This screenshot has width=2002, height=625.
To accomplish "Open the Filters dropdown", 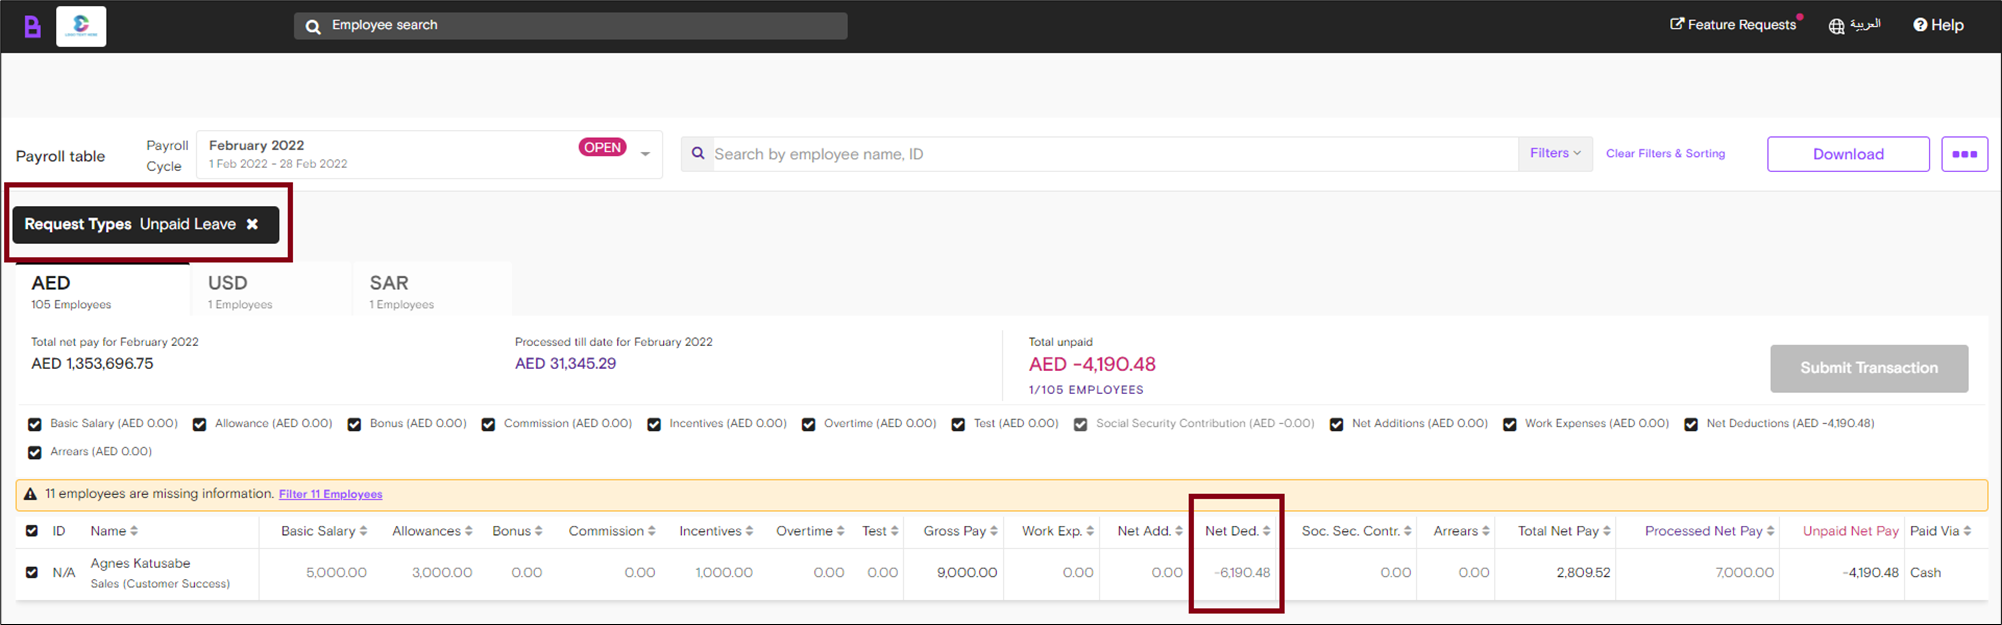I will [x=1555, y=154].
